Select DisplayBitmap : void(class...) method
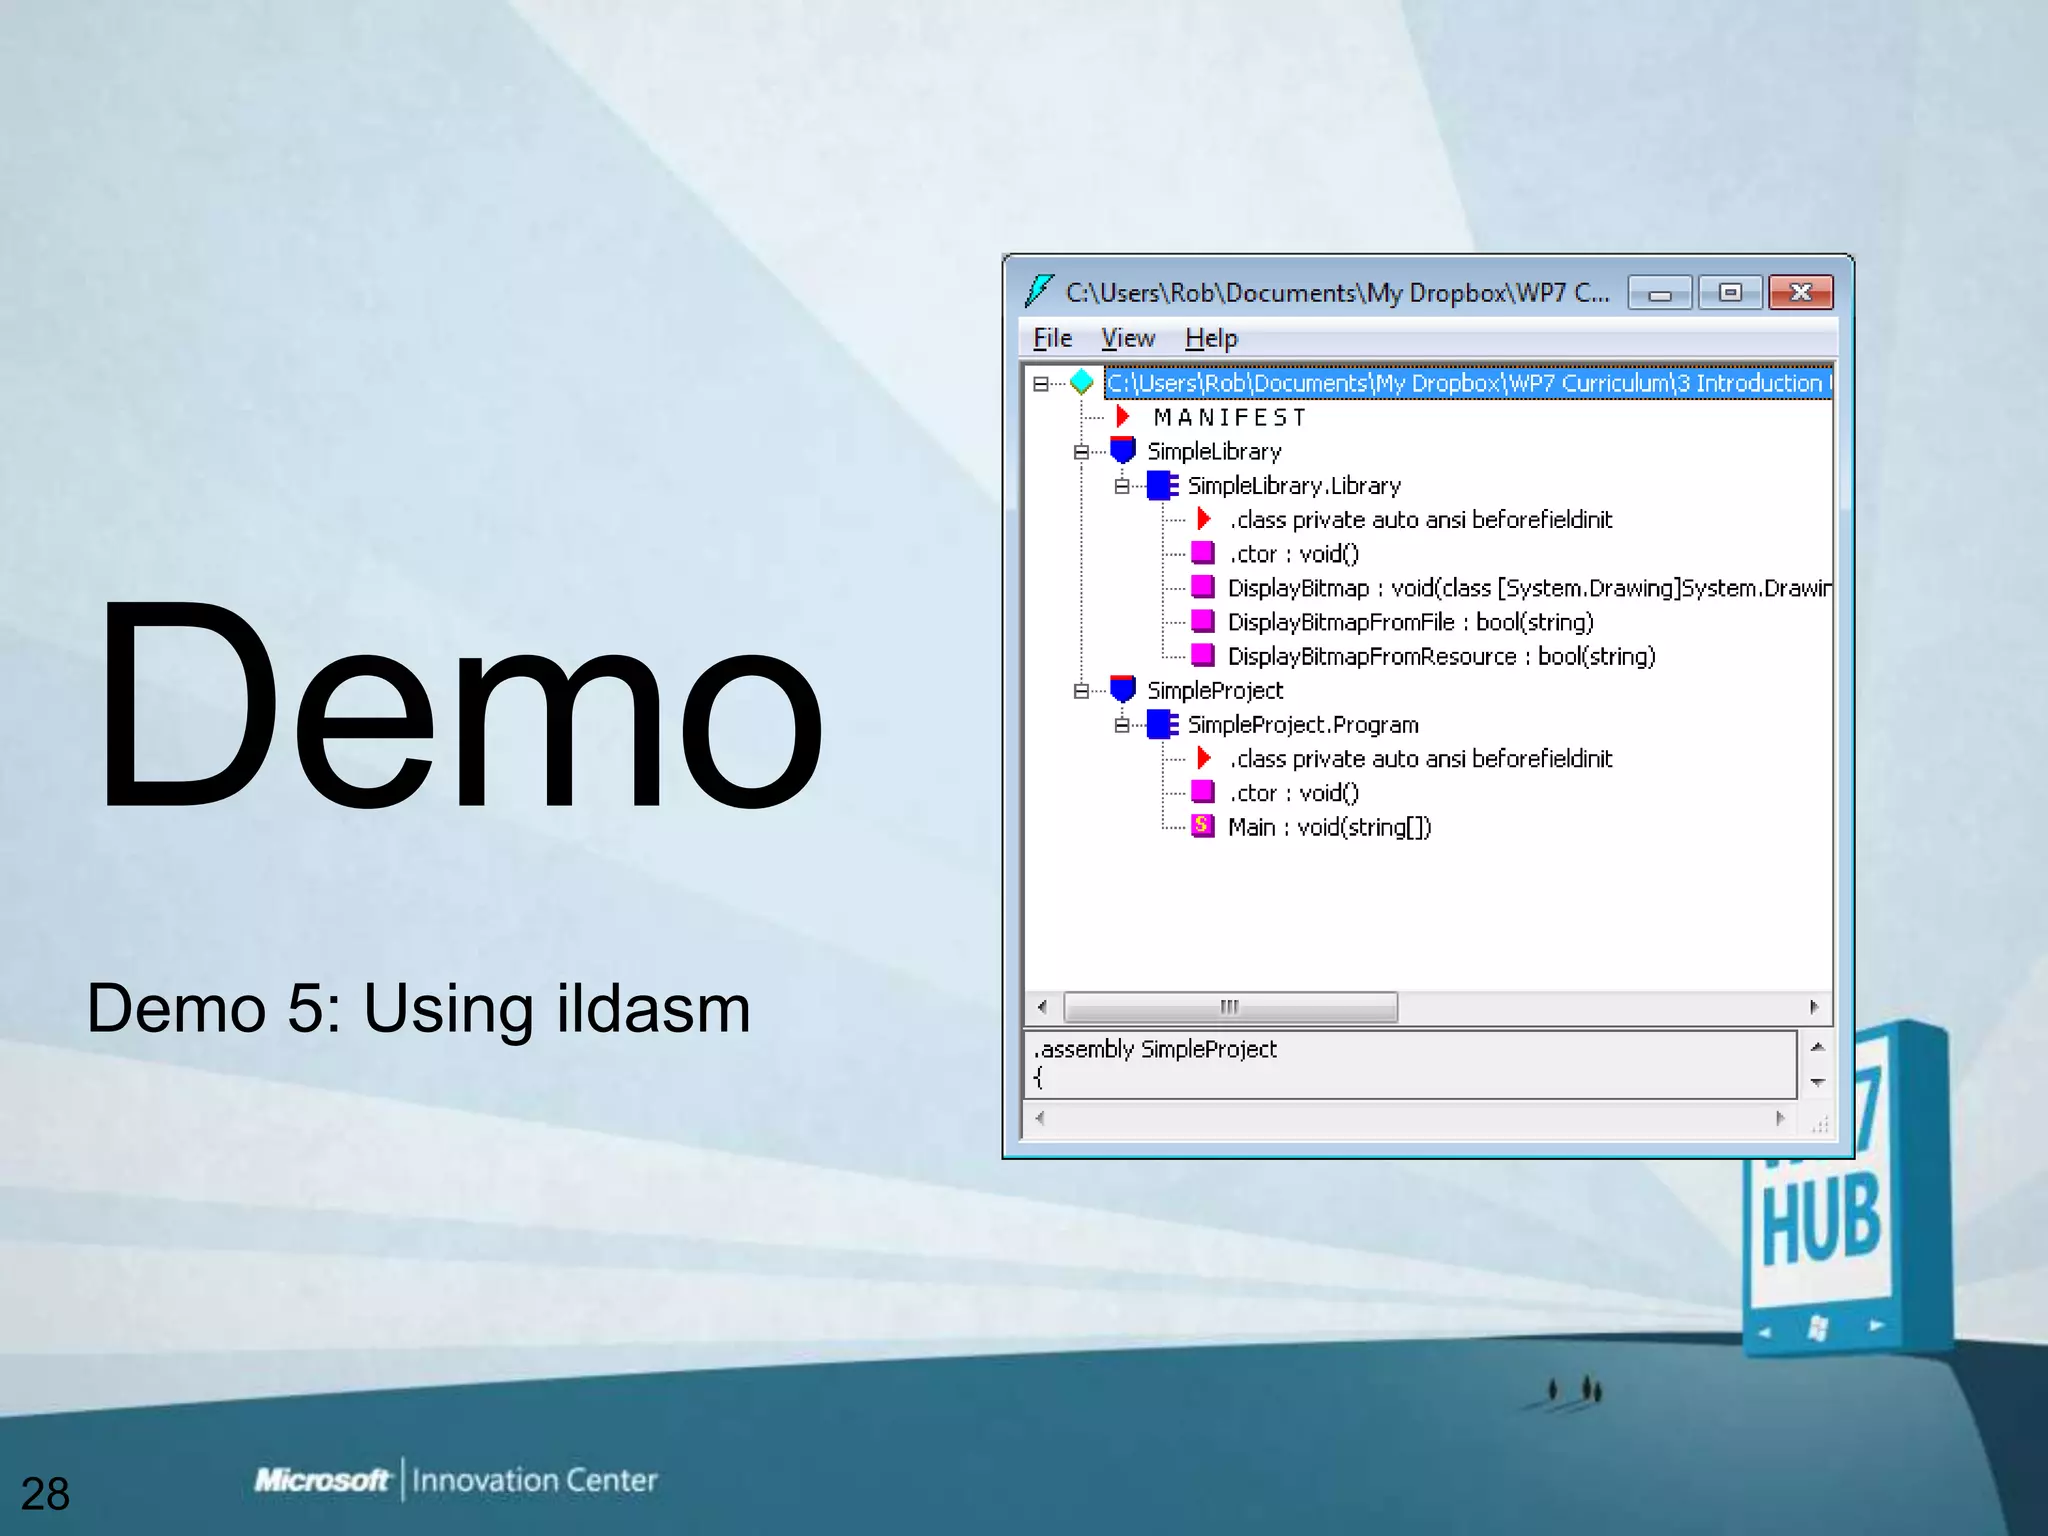2048x1536 pixels. 1529,588
